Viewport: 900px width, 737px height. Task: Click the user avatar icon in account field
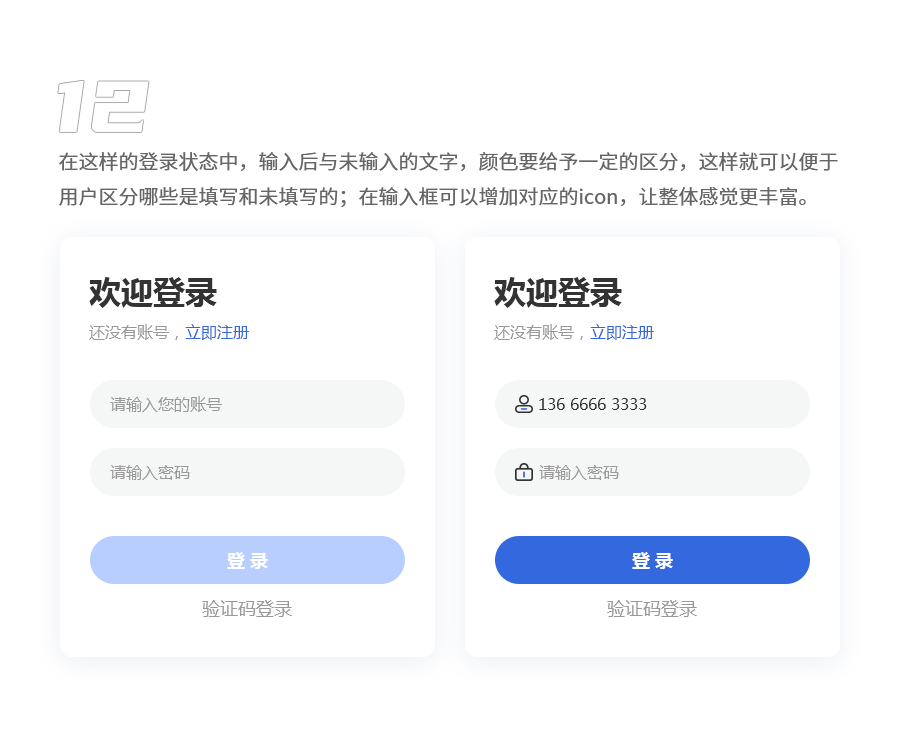(523, 404)
